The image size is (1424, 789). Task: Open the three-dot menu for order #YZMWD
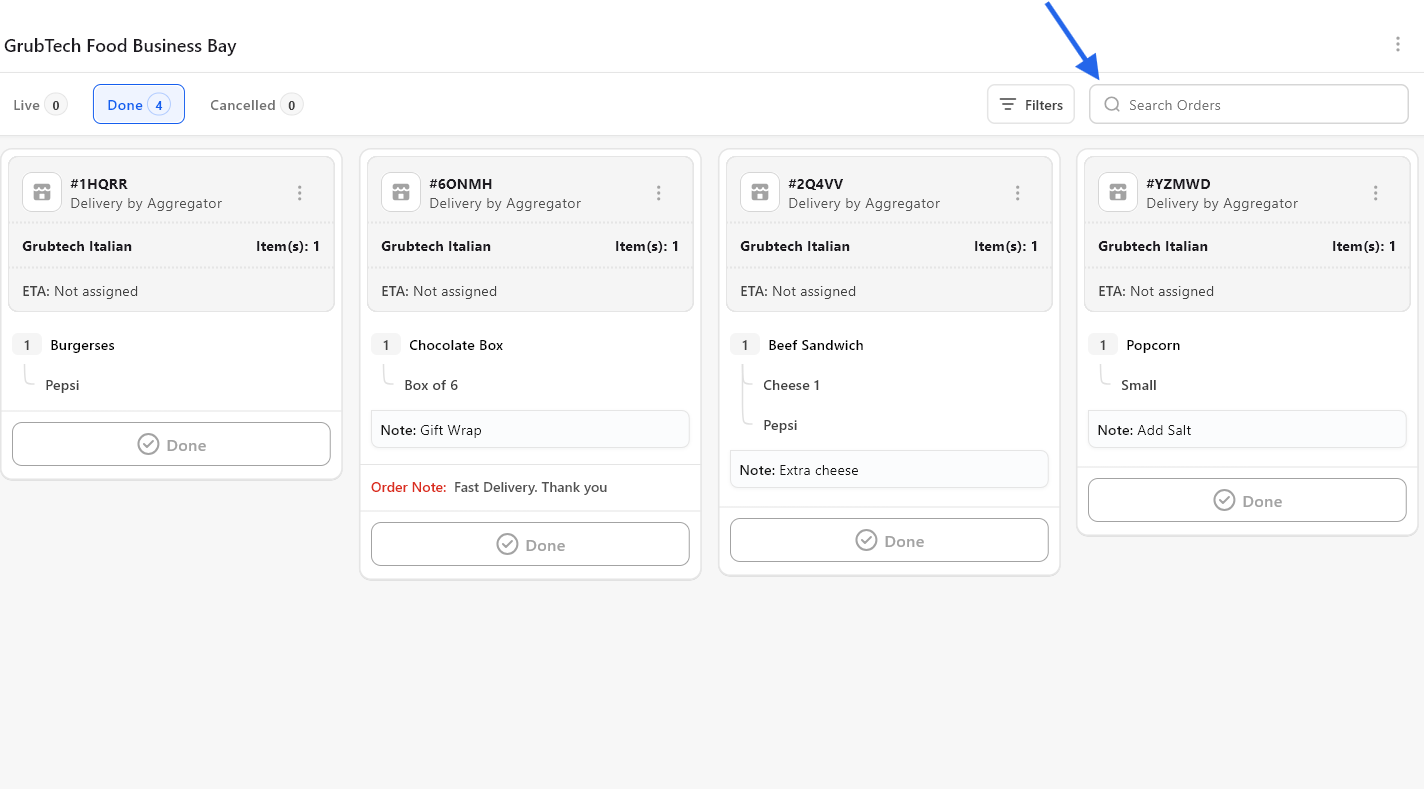[x=1375, y=193]
